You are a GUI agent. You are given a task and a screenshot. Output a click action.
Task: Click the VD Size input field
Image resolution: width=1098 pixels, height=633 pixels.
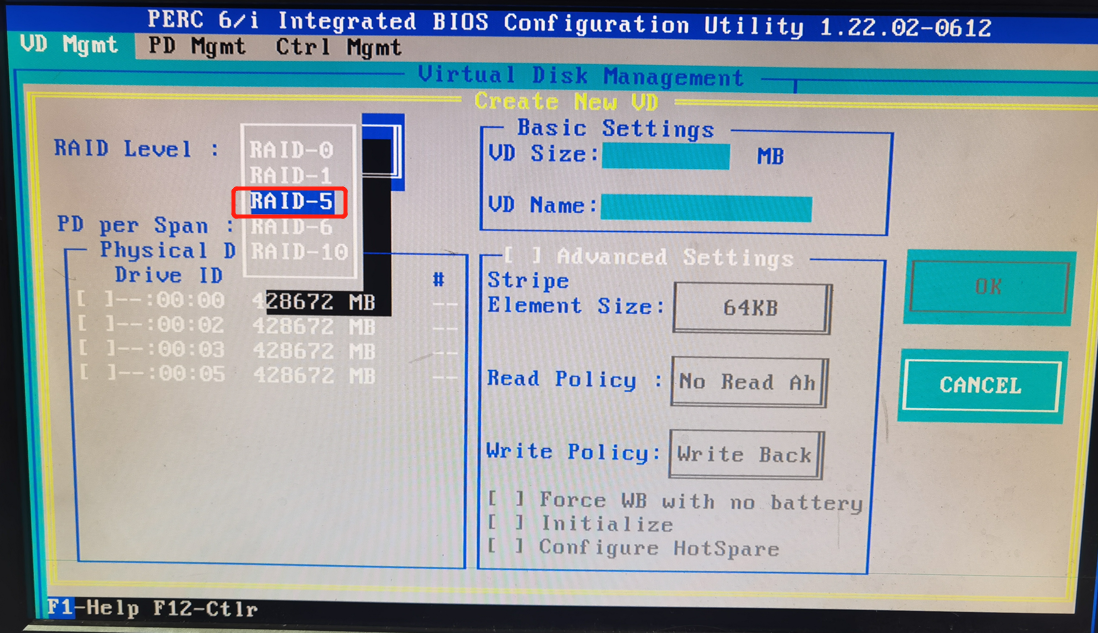[666, 156]
